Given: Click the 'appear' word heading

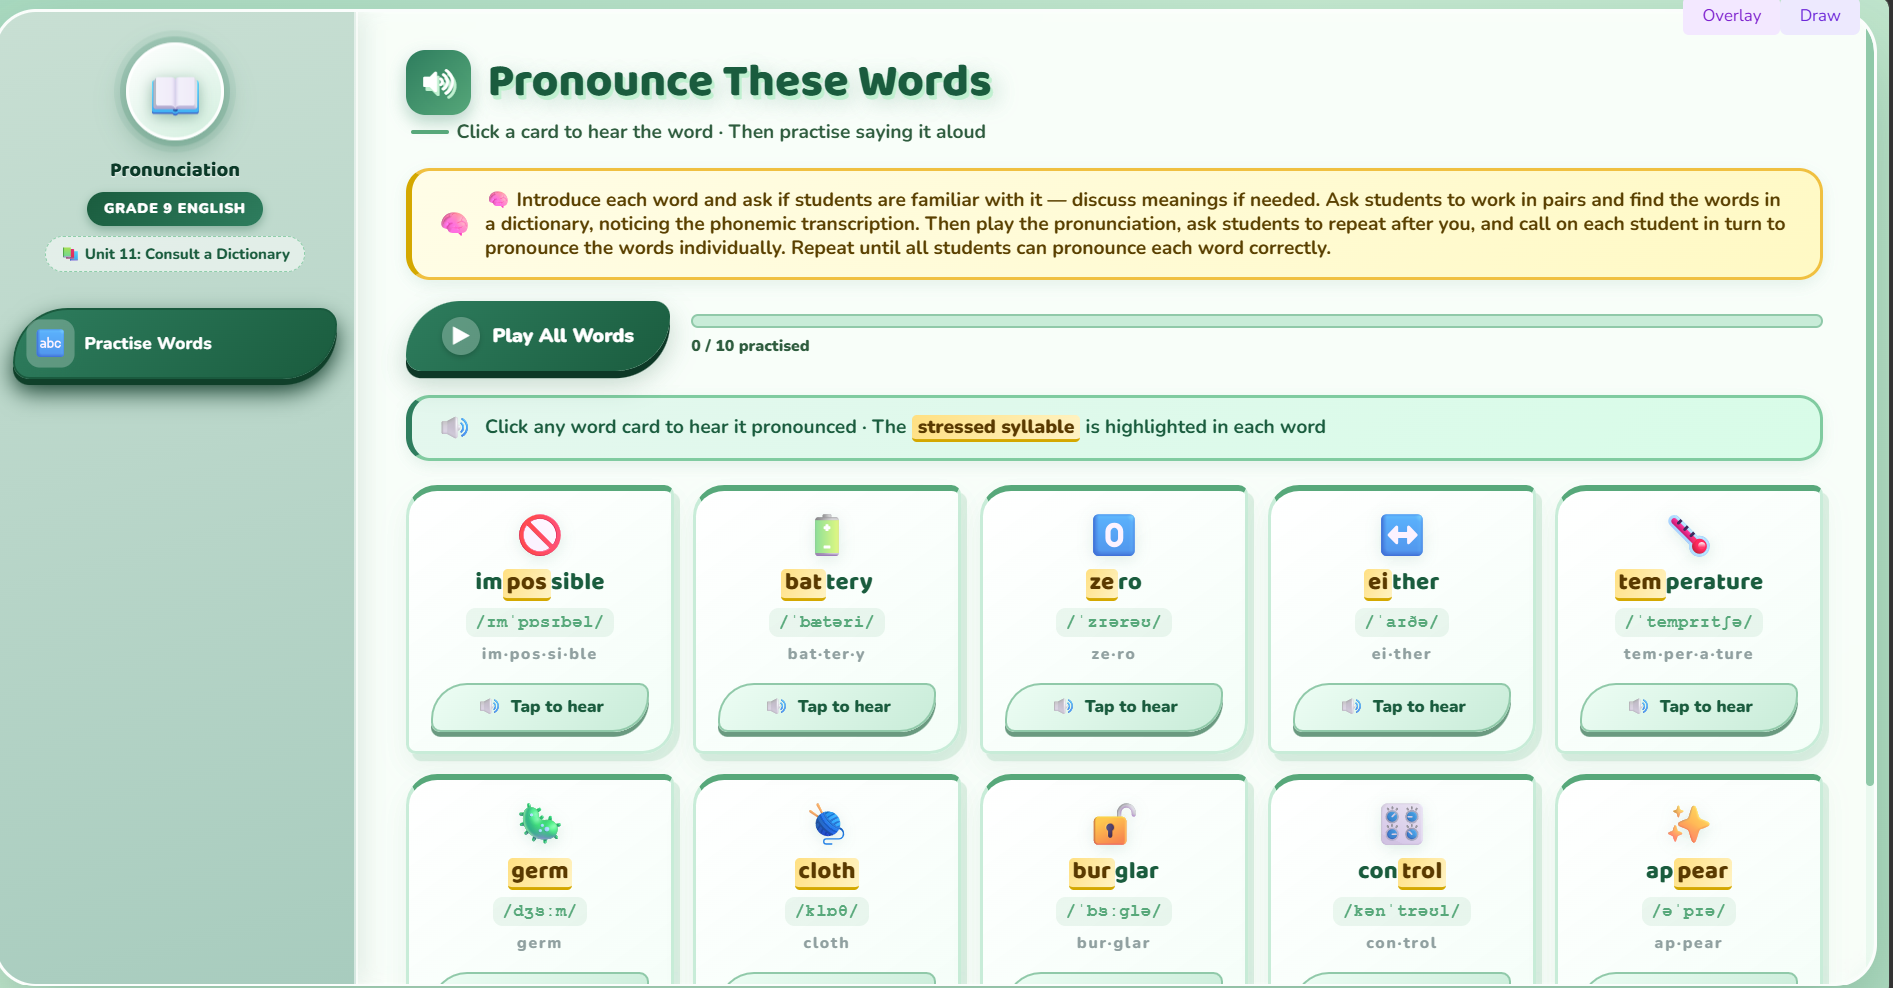Looking at the screenshot, I should coord(1689,871).
